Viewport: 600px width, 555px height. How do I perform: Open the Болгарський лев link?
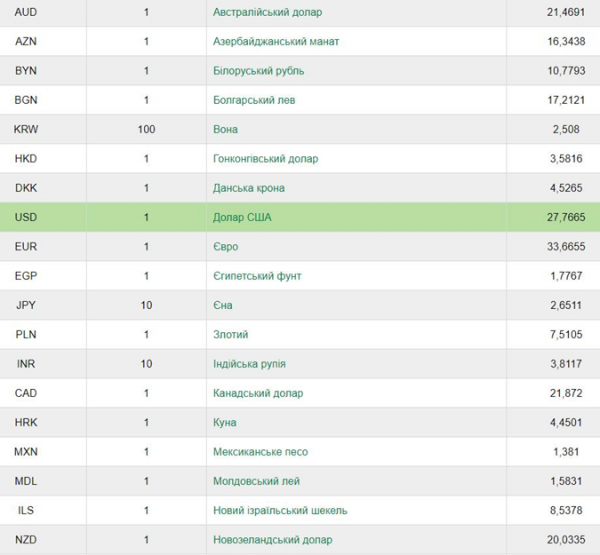point(254,100)
